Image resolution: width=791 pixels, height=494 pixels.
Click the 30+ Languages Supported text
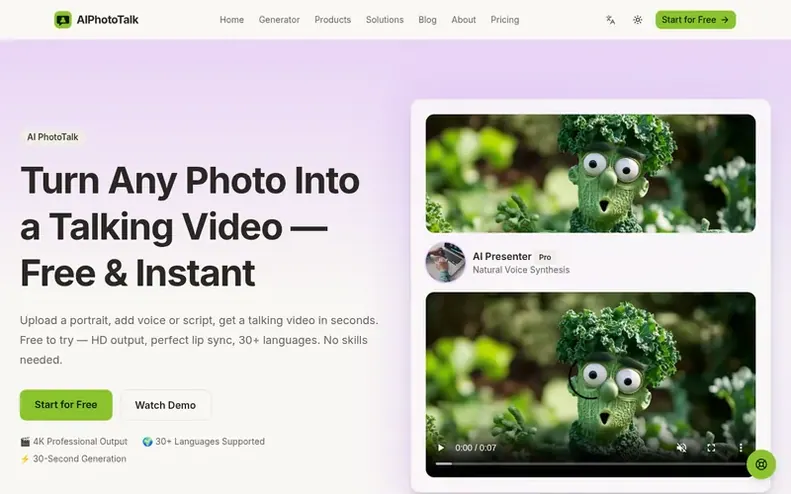point(210,442)
